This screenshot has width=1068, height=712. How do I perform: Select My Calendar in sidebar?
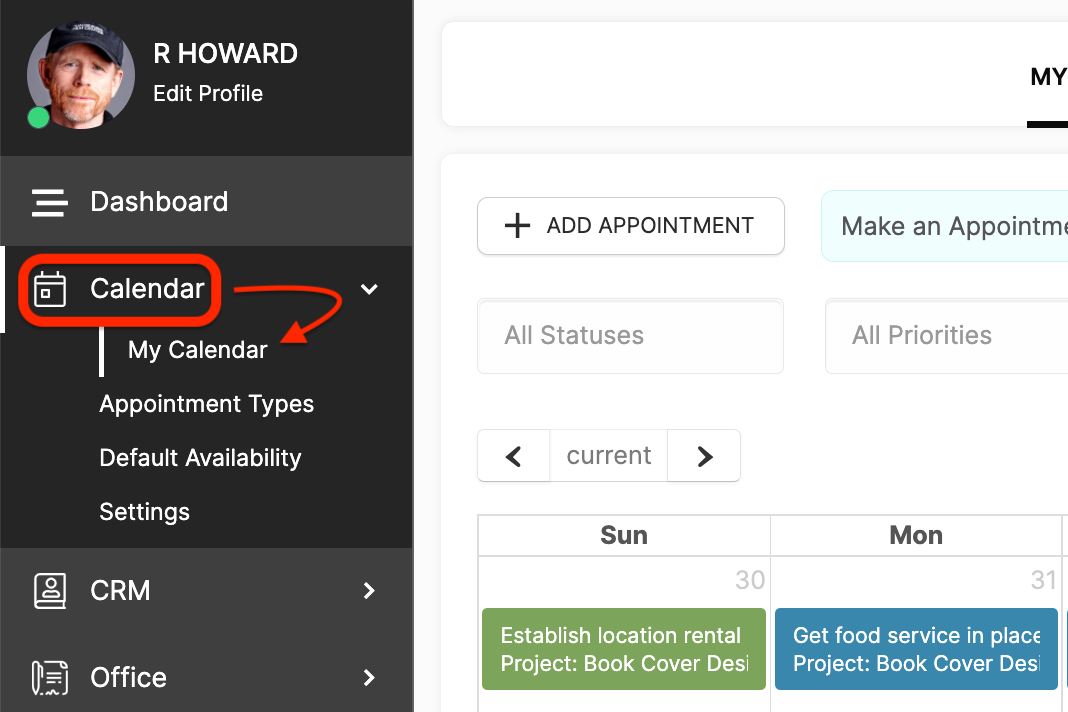198,350
